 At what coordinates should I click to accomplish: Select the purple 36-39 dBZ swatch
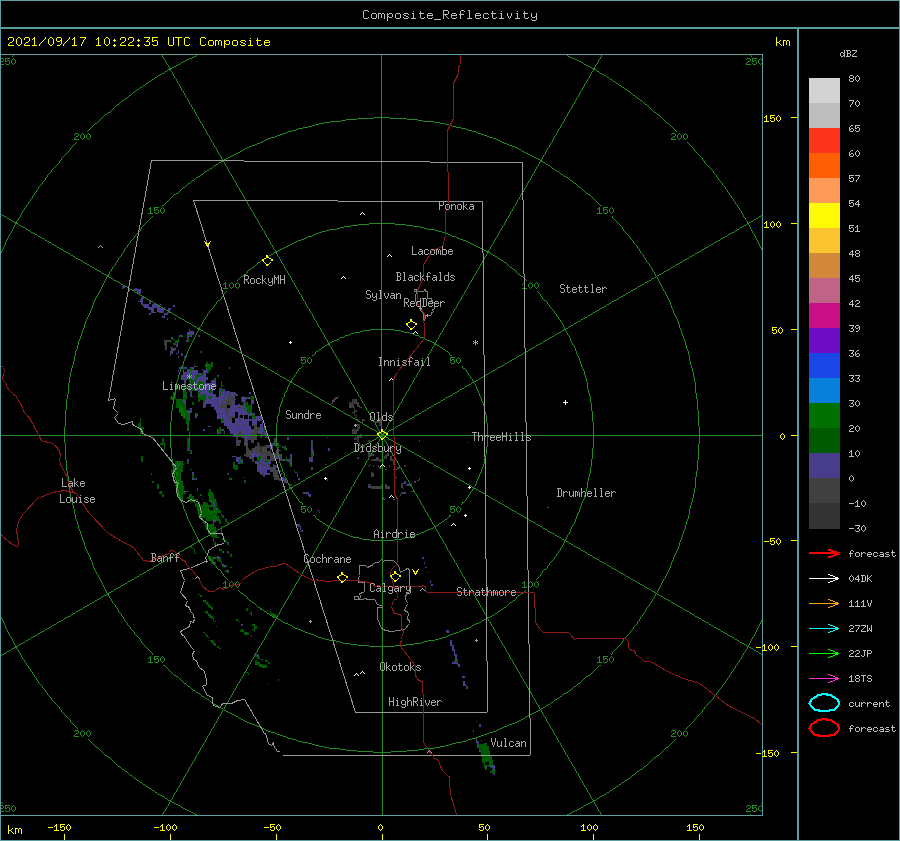[x=824, y=341]
